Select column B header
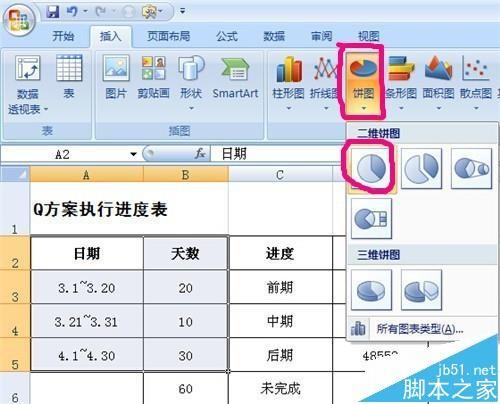 tap(186, 174)
